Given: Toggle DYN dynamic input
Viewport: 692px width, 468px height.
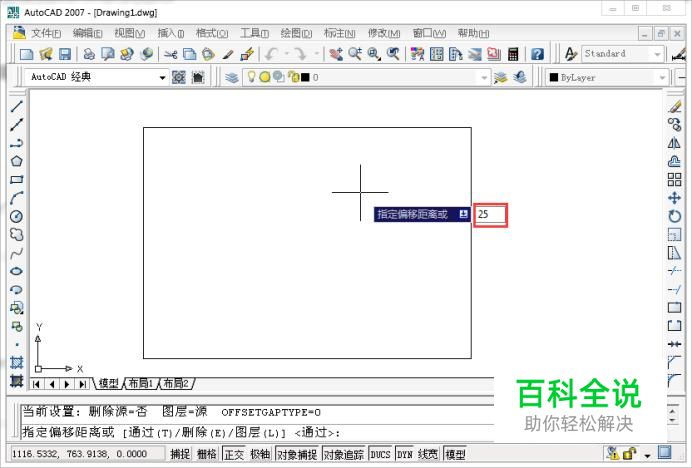Looking at the screenshot, I should (x=405, y=454).
